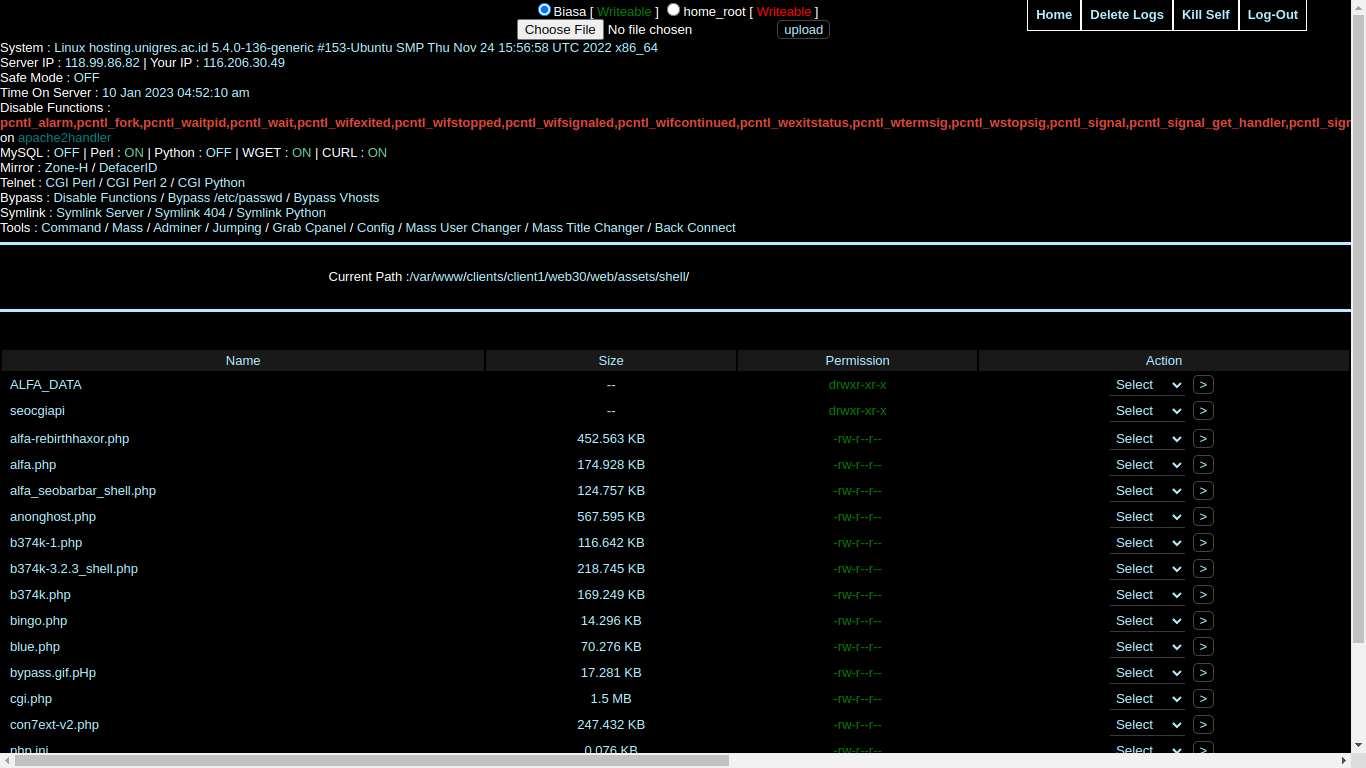Click the > go button for bypass.gif.pHp

coord(1203,673)
